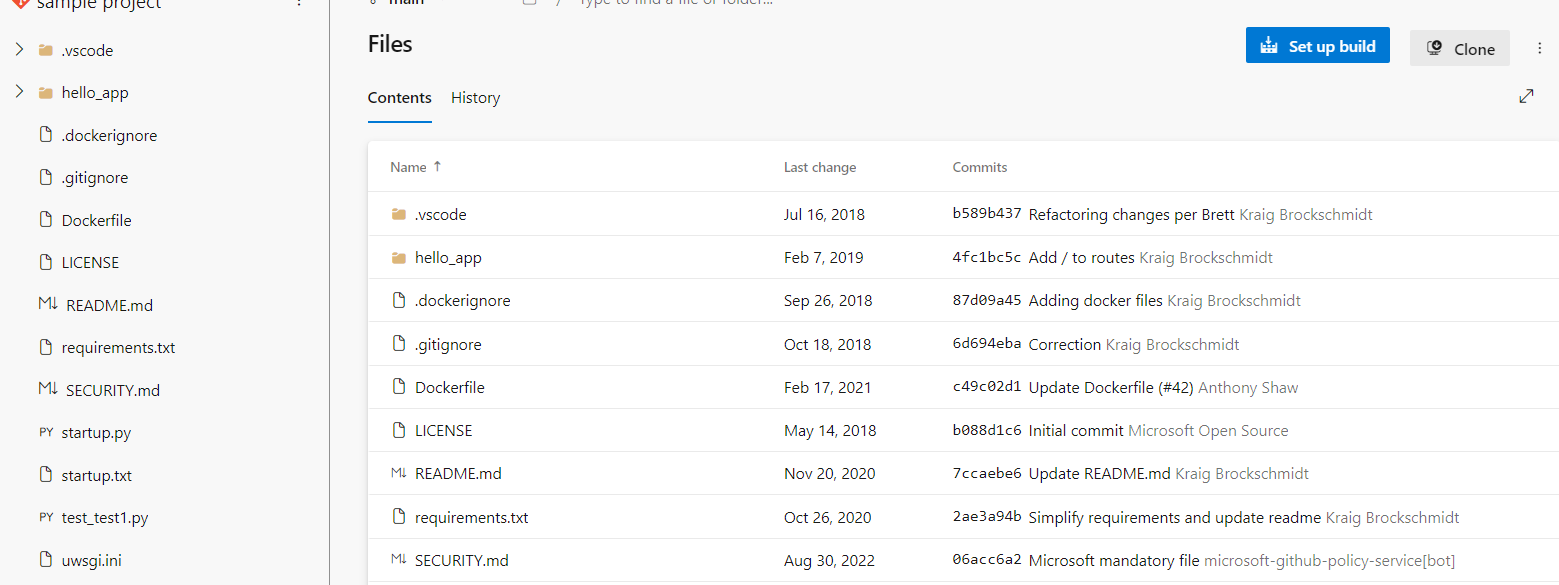
Task: Expand the .vscode folder in the sidebar
Action: tap(17, 49)
